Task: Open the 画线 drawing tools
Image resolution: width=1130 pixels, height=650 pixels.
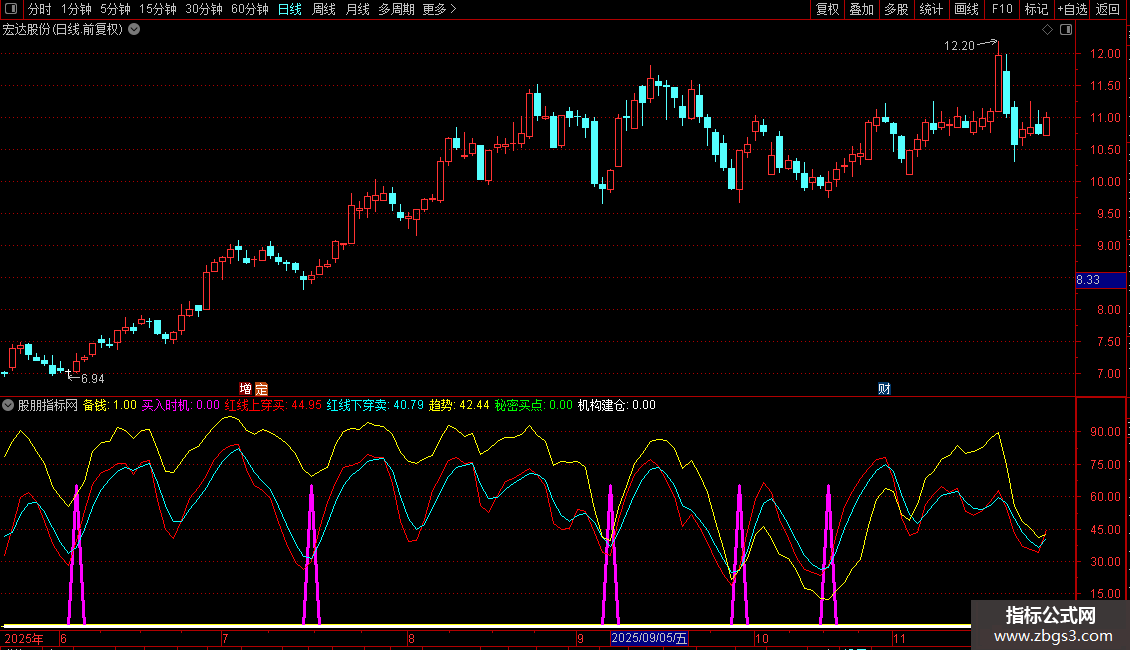Action: pyautogui.click(x=966, y=10)
